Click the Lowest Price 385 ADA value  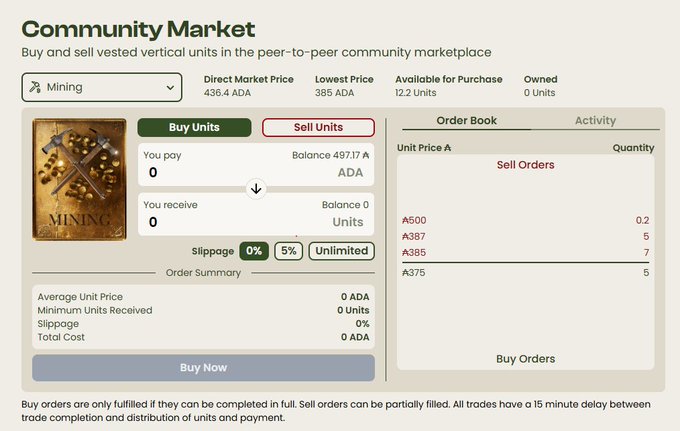tap(334, 93)
